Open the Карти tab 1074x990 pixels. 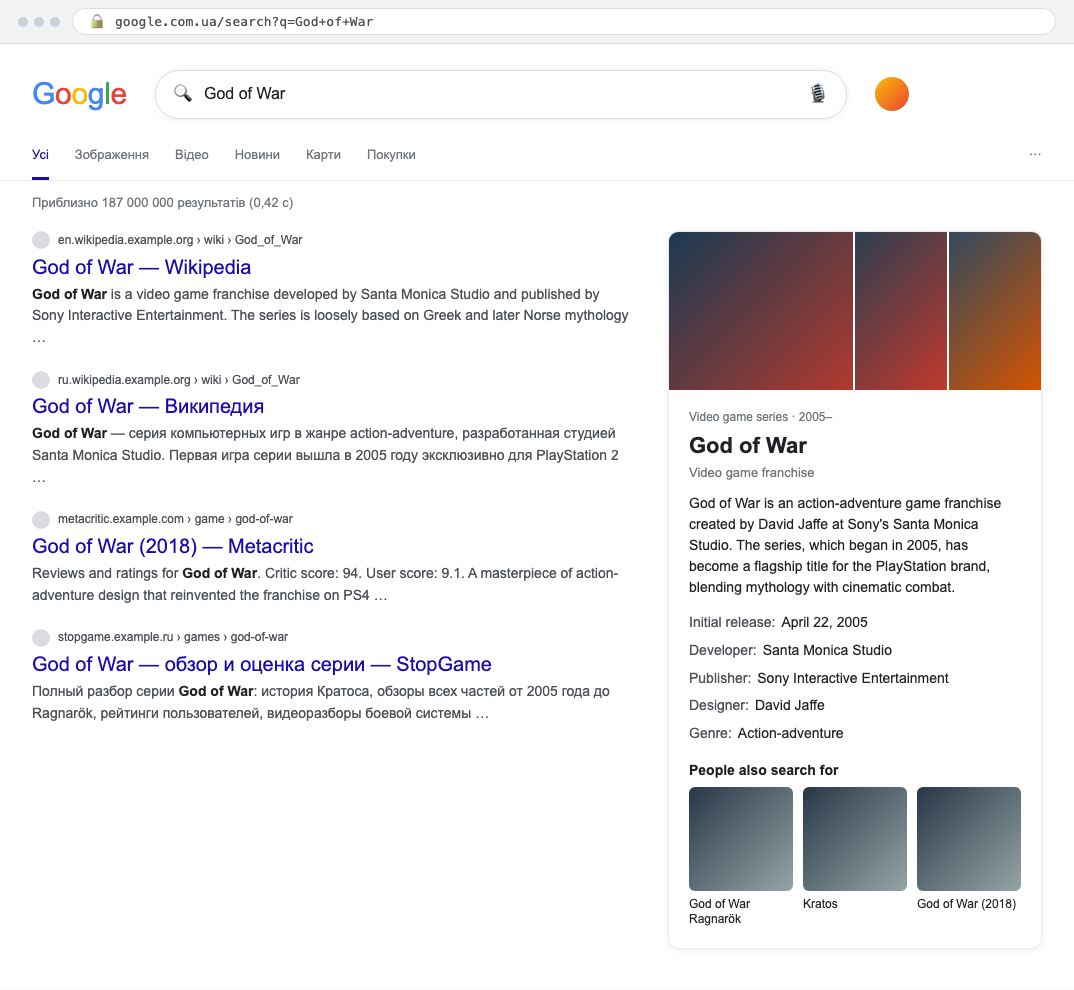323,155
